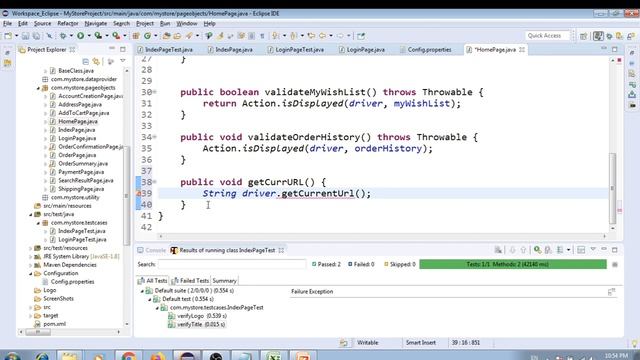
Task: Click the Debug bug icon in toolbar
Action: [63, 36]
